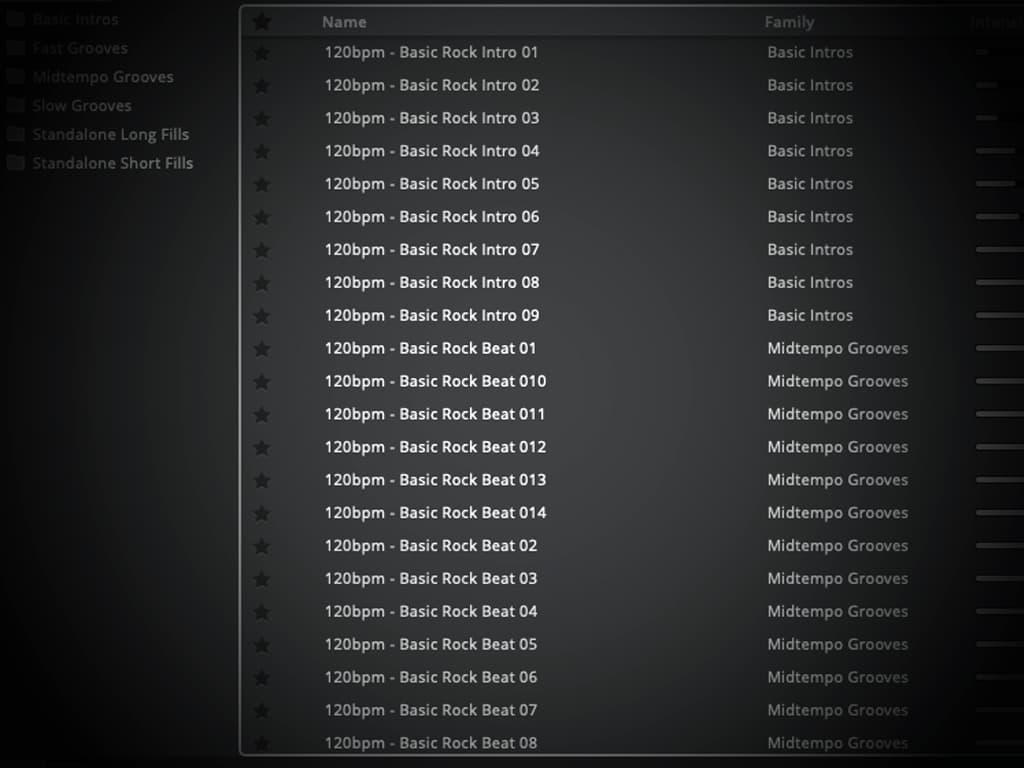The width and height of the screenshot is (1024, 768).
Task: Select the Slow Grooves folder icon
Action: pyautogui.click(x=16, y=106)
